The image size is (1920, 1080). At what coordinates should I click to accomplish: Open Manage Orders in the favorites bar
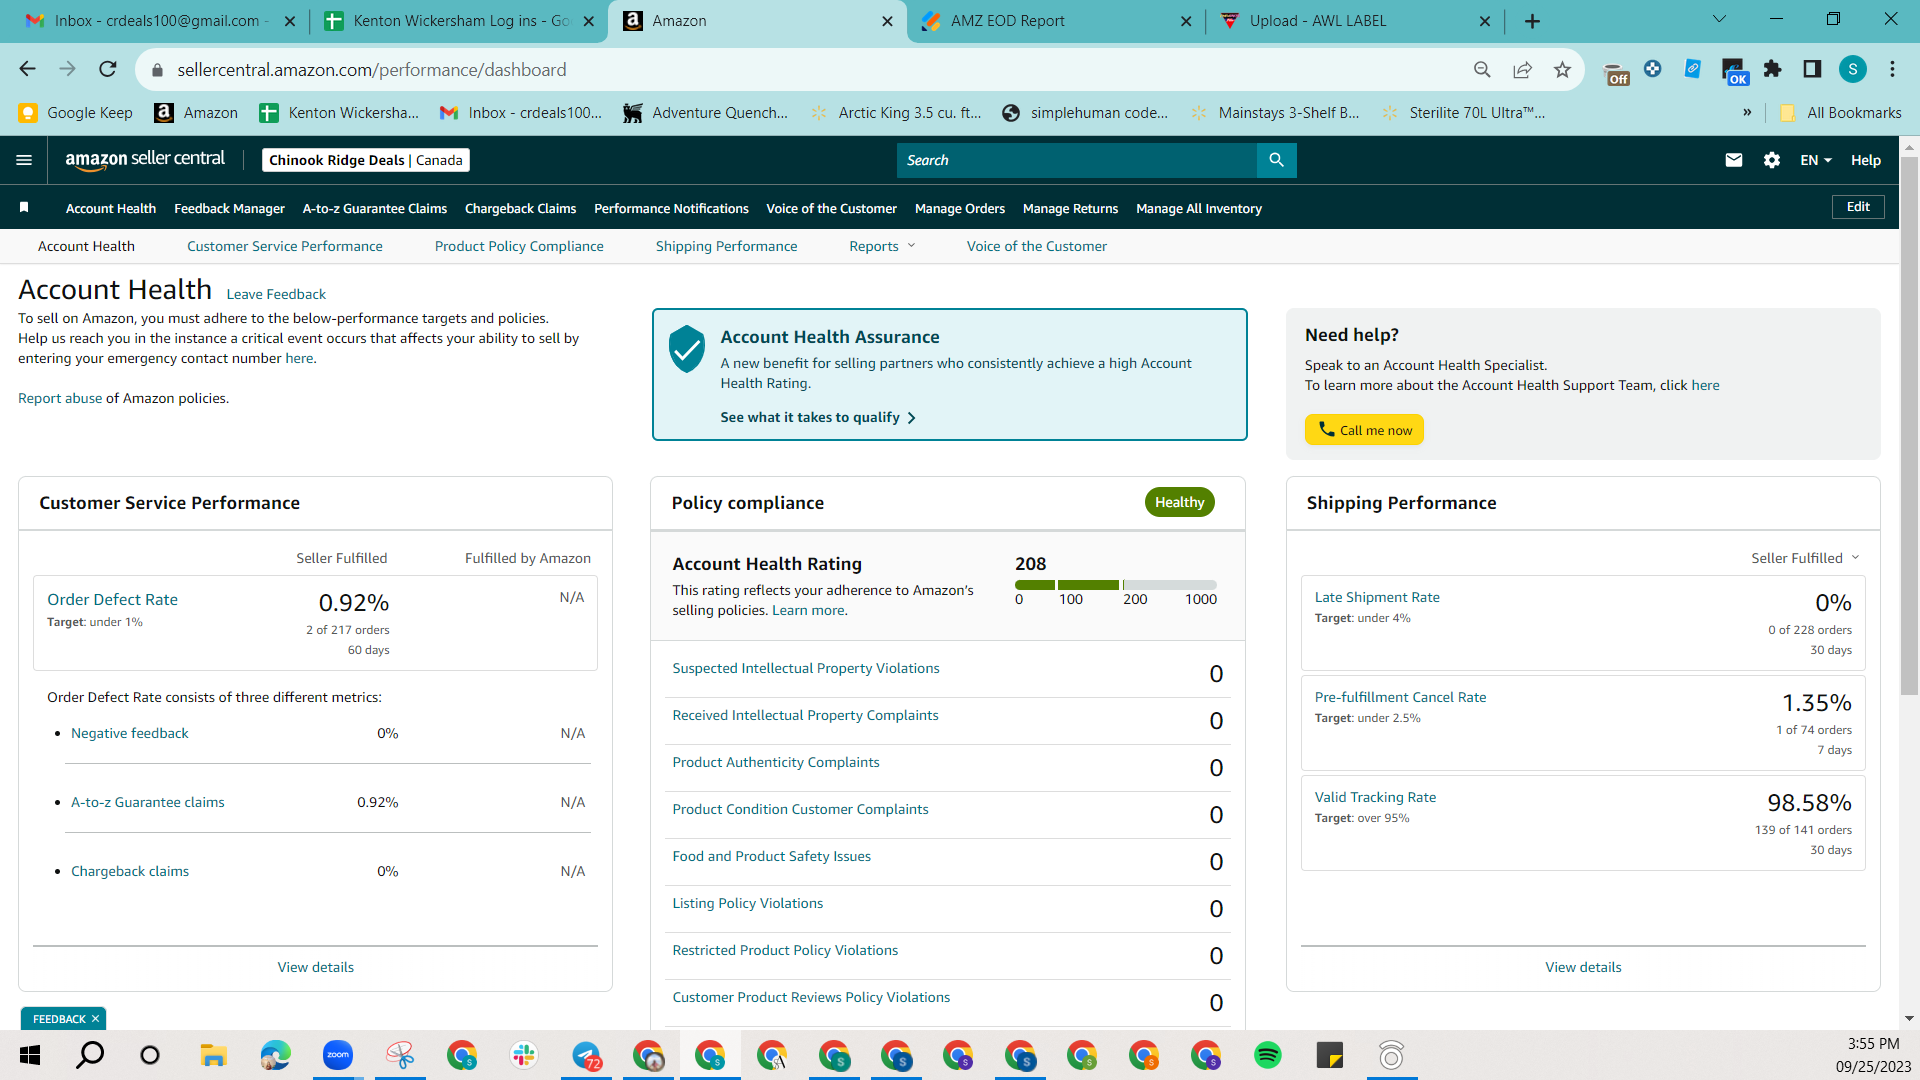coord(960,208)
